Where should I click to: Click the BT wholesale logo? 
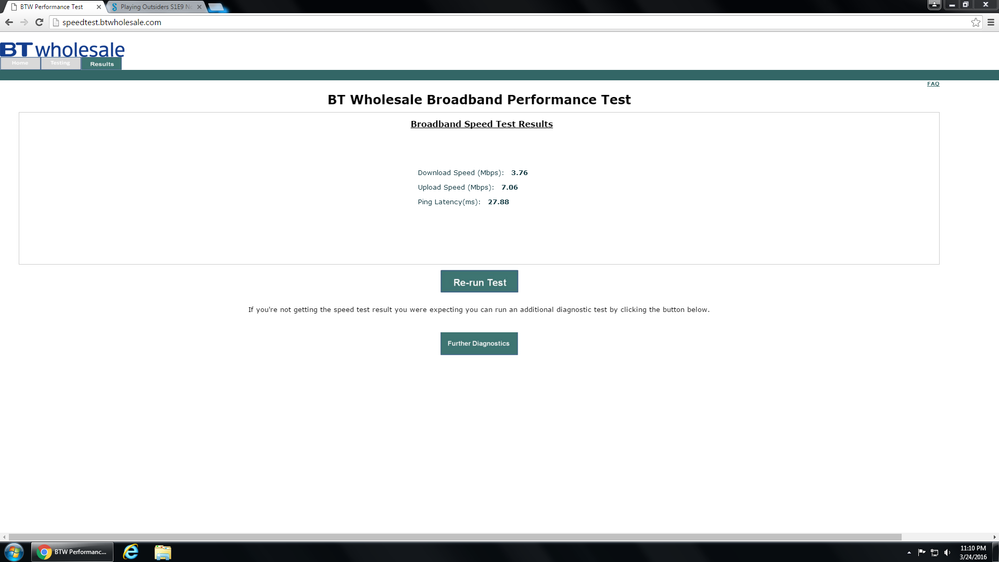(x=62, y=49)
